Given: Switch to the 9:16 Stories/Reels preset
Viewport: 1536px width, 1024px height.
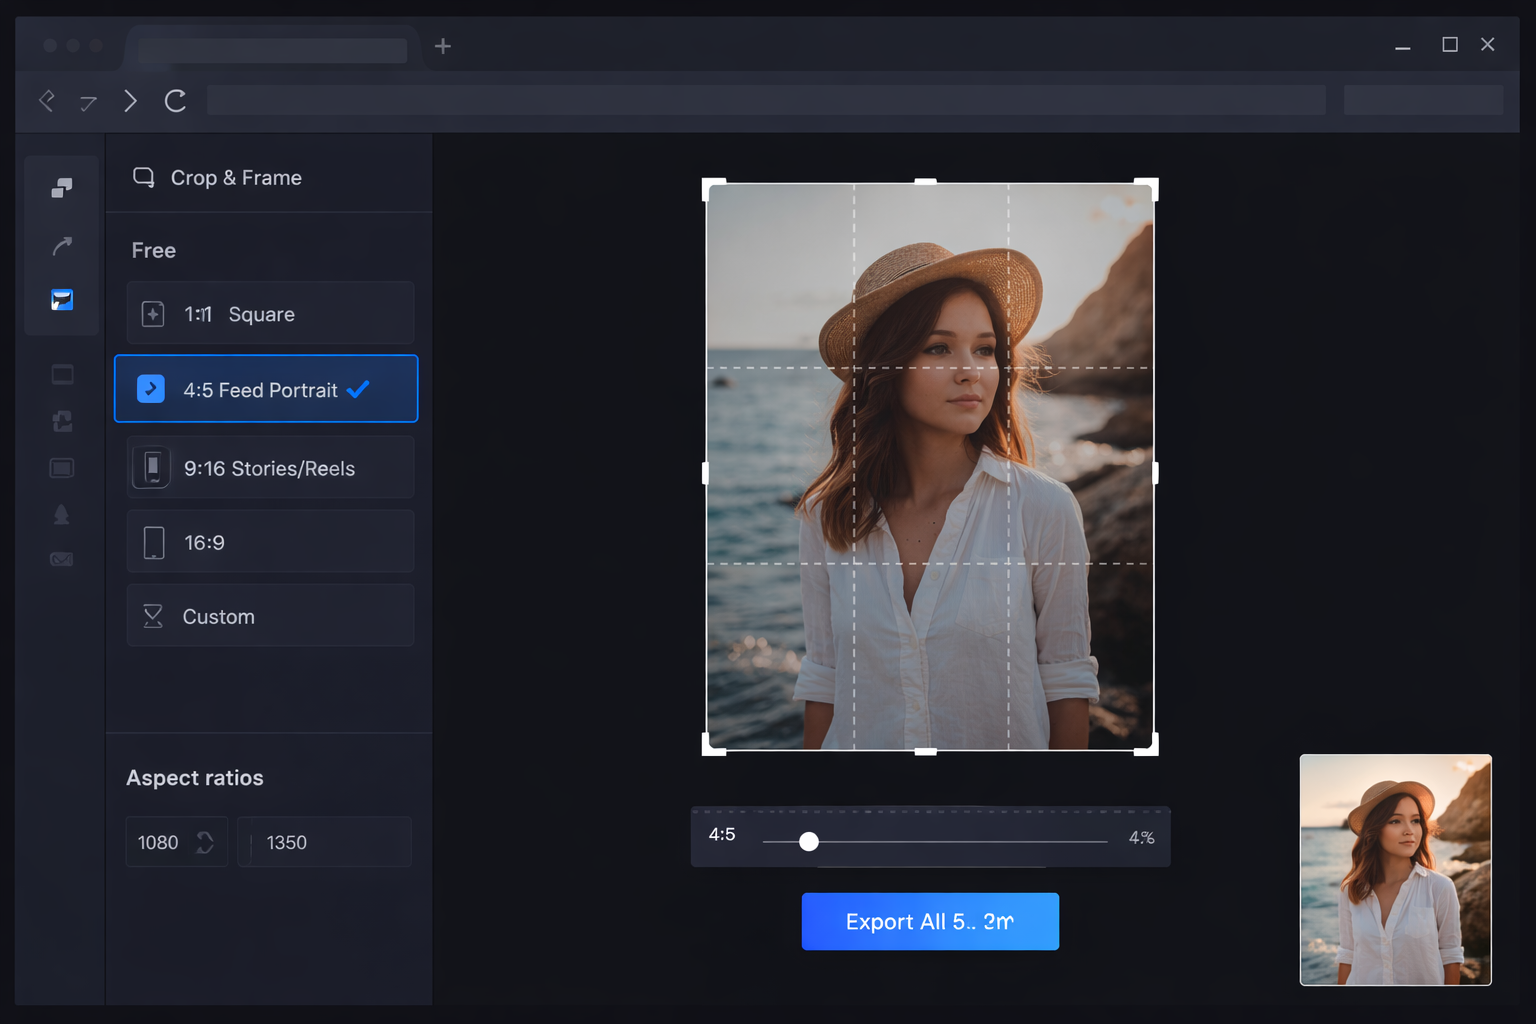Looking at the screenshot, I should tap(269, 467).
